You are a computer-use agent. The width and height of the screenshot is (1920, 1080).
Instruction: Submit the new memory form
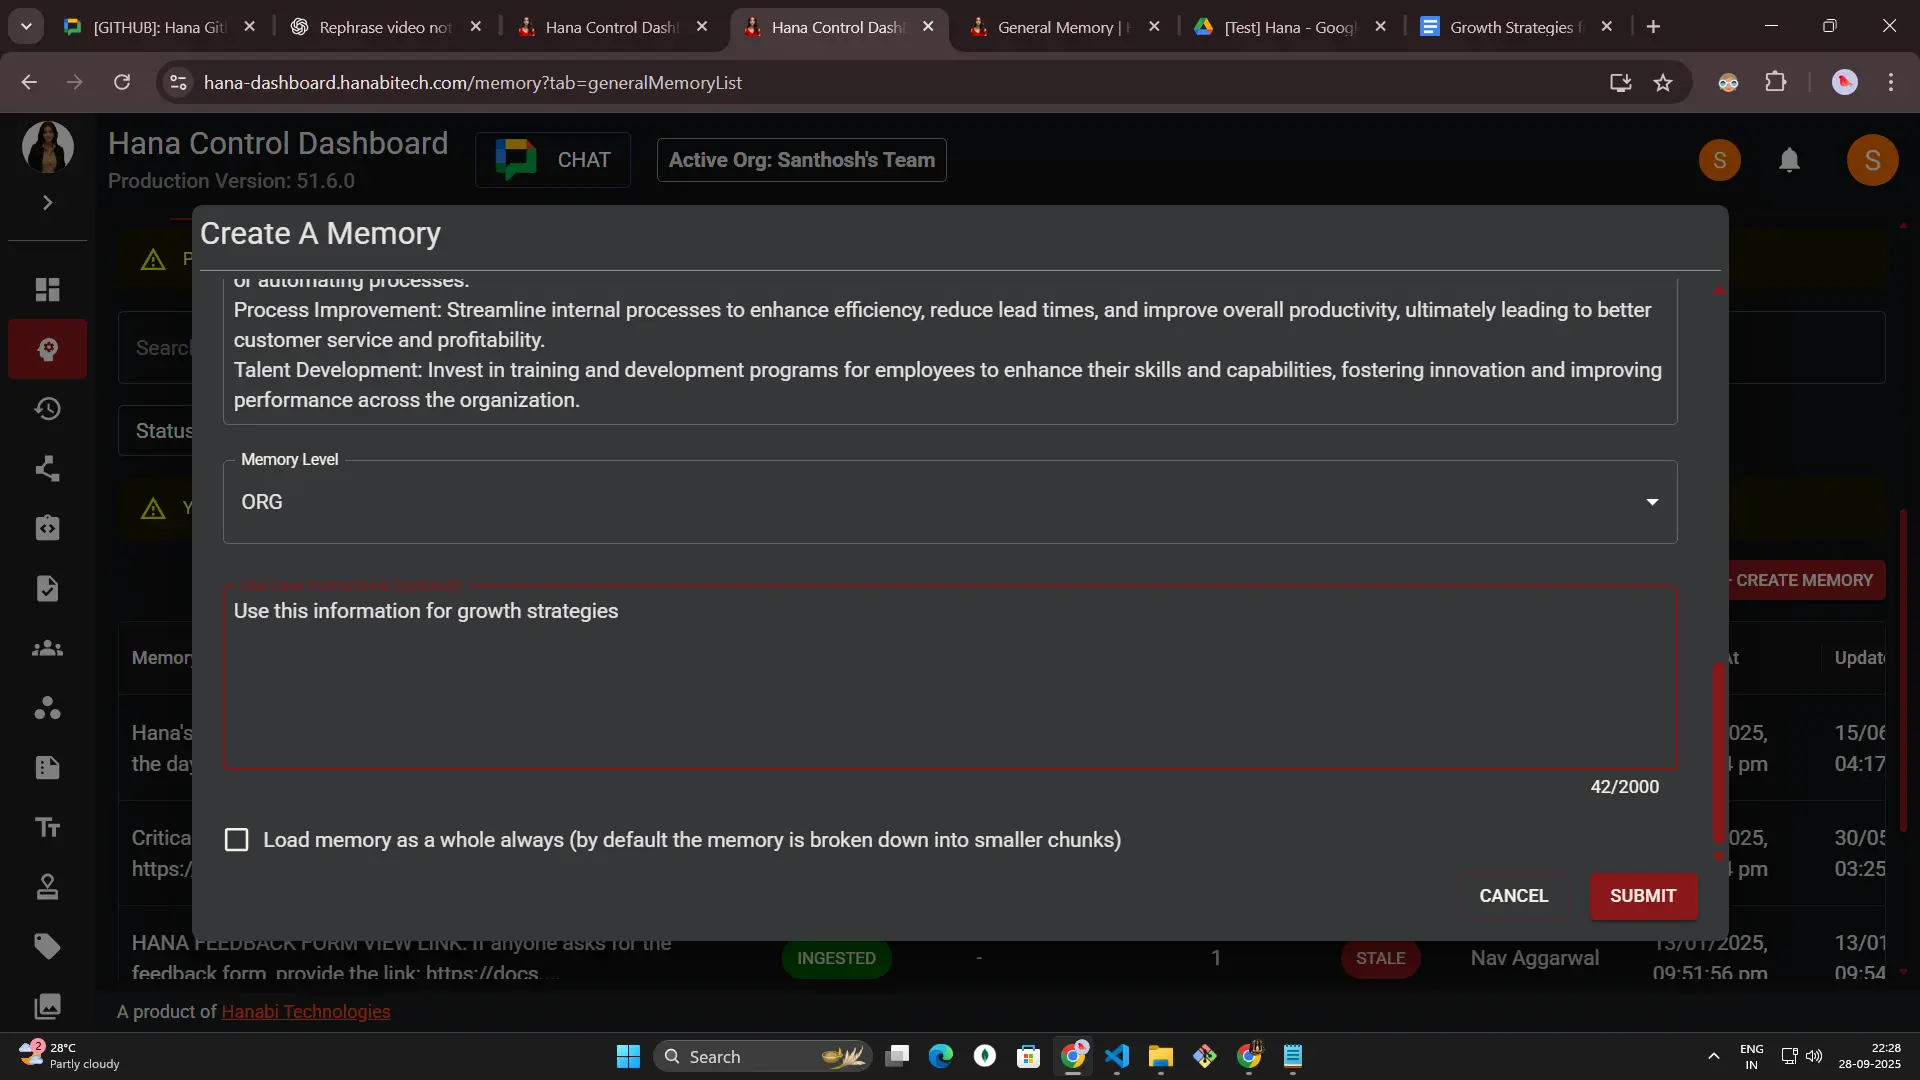[1642, 896]
